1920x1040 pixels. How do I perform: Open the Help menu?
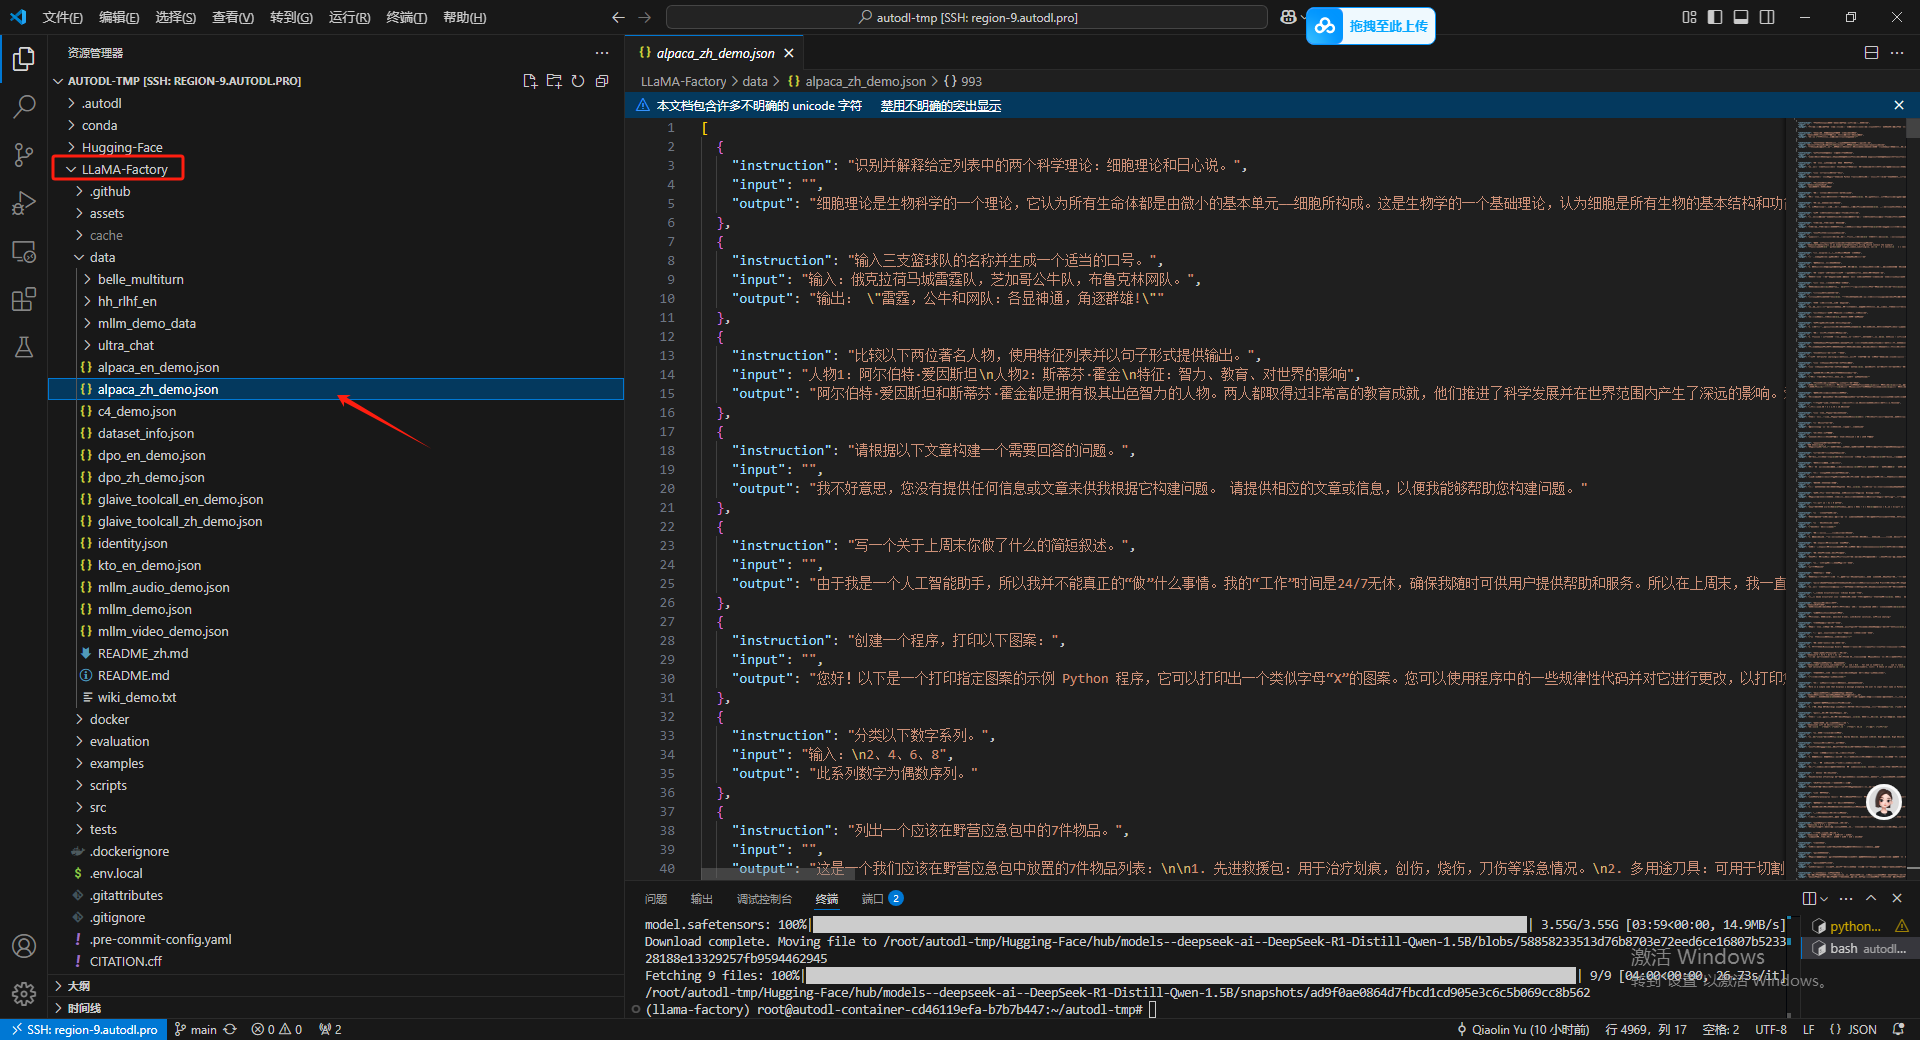[x=464, y=17]
